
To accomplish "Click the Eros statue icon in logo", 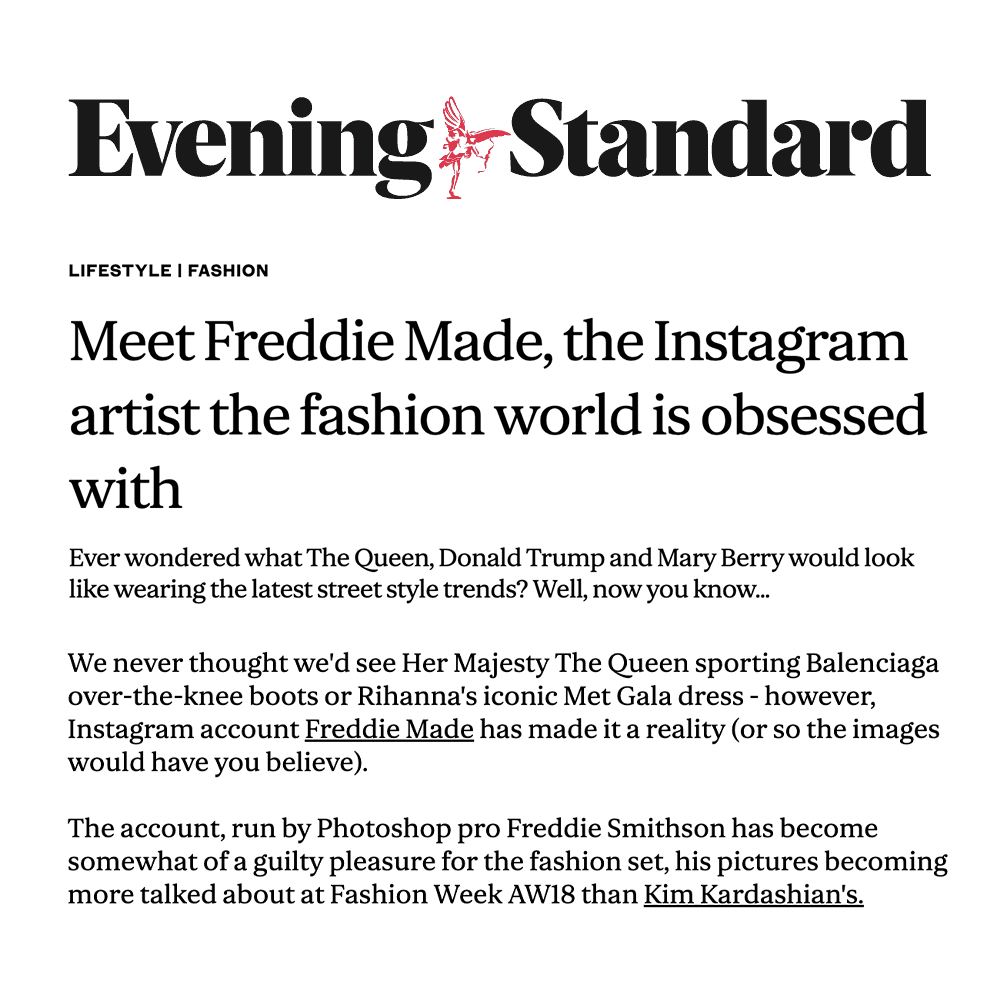I will [x=468, y=147].
